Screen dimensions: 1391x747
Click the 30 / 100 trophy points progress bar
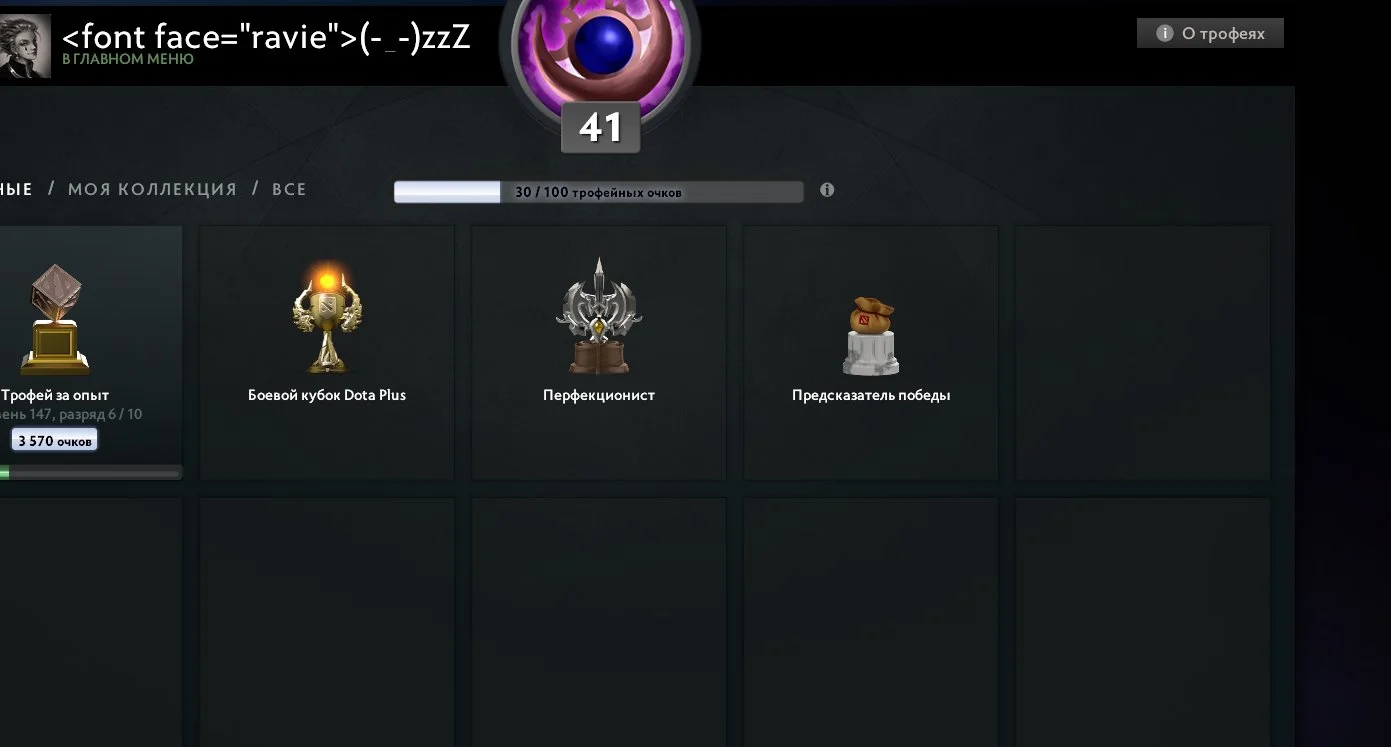click(598, 192)
